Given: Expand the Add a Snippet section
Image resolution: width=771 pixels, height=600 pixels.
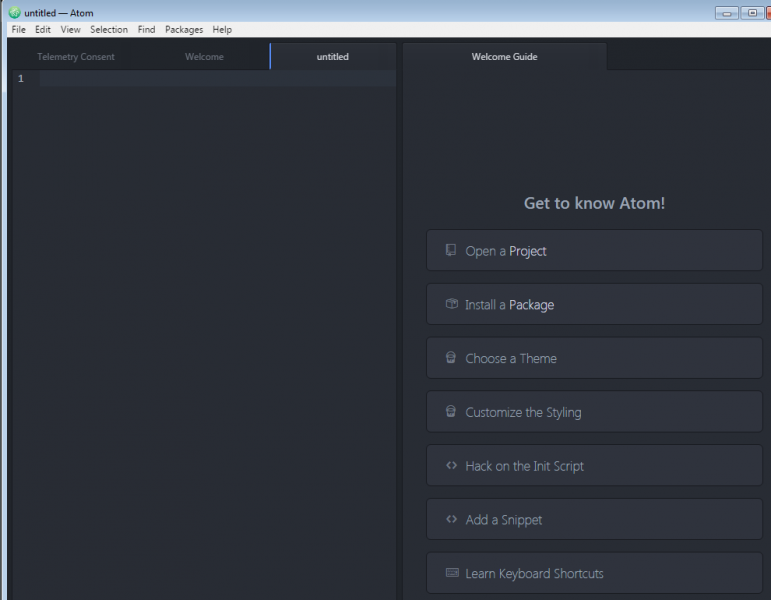Looking at the screenshot, I should [x=594, y=519].
